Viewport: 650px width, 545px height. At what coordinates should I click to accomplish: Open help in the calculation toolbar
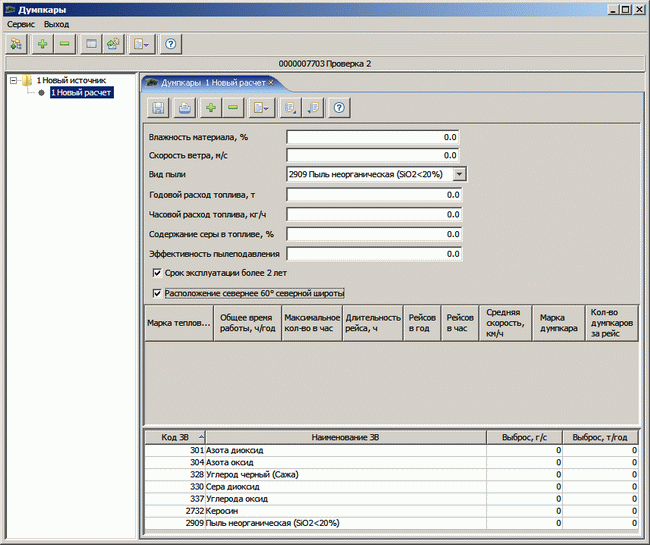pos(339,107)
